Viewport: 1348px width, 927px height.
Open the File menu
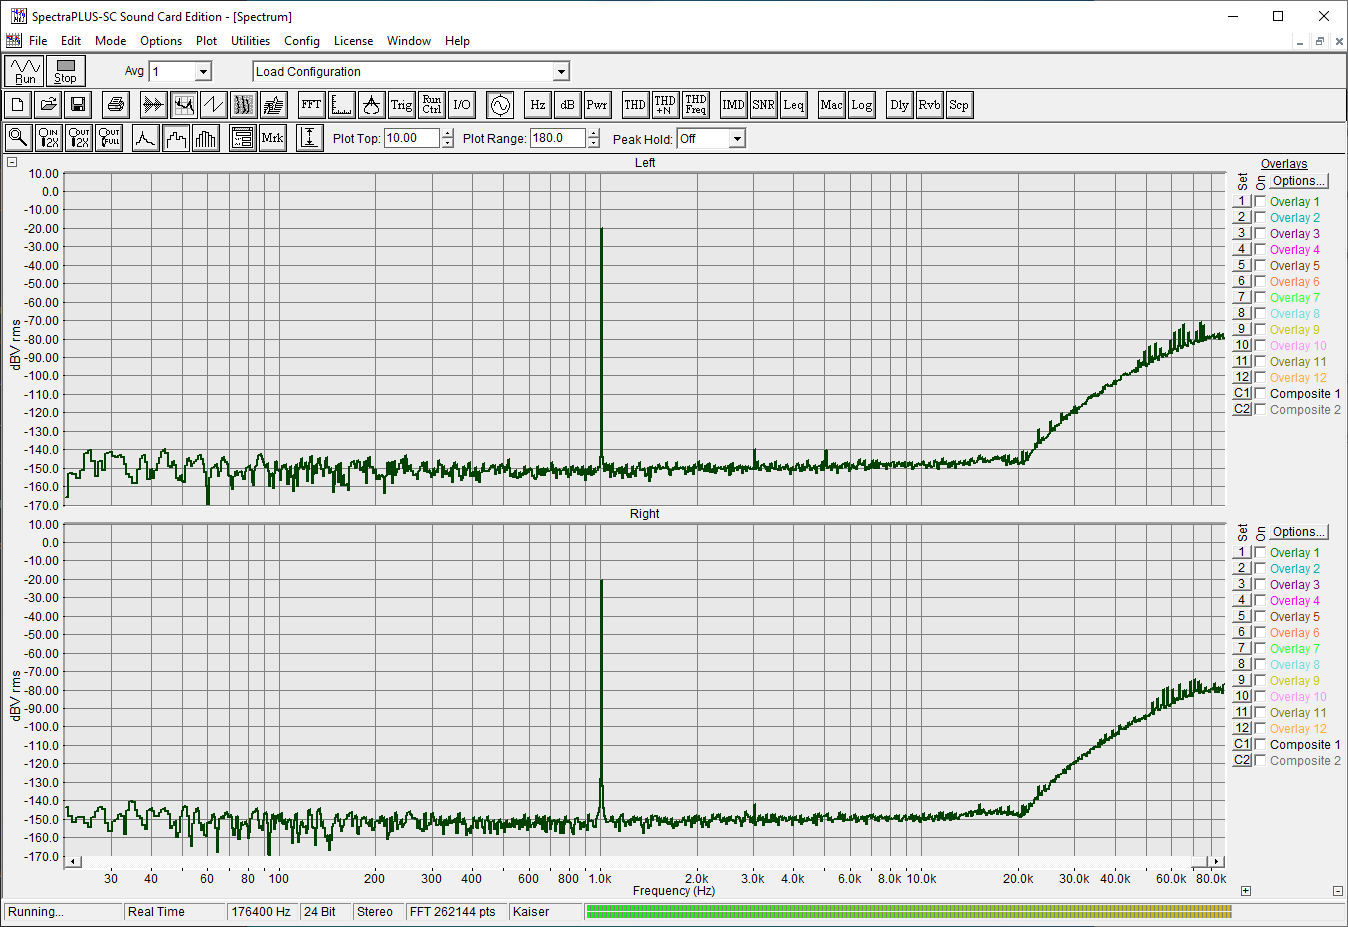(x=38, y=41)
